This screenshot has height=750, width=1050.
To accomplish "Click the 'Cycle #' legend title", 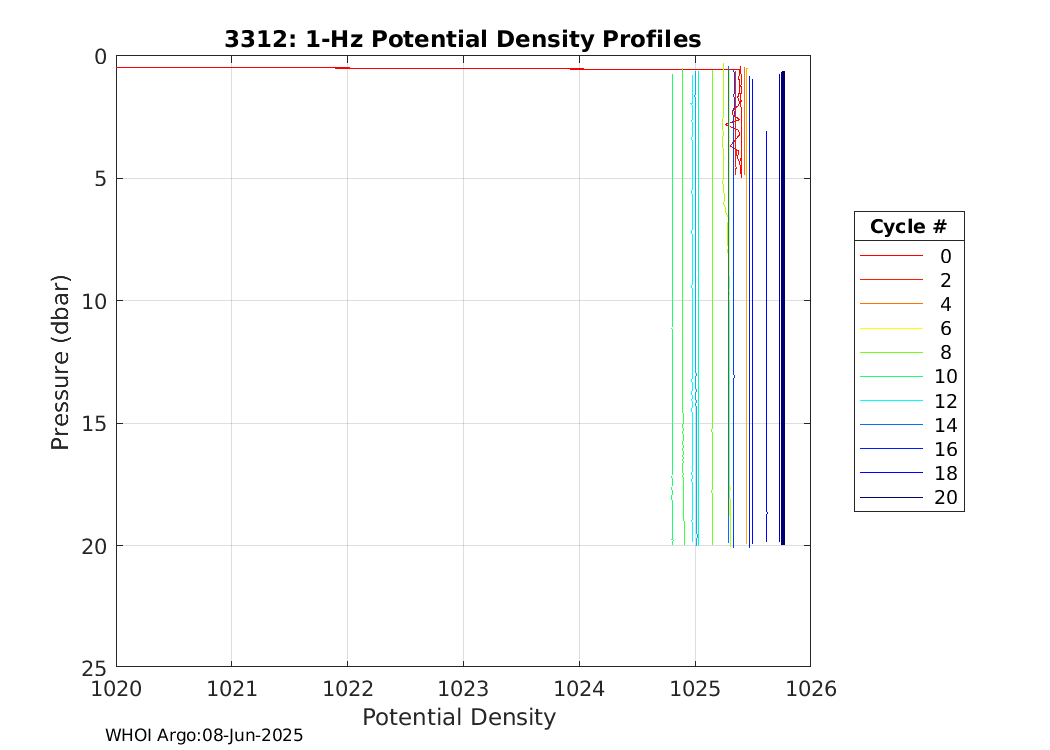I will coord(909,226).
